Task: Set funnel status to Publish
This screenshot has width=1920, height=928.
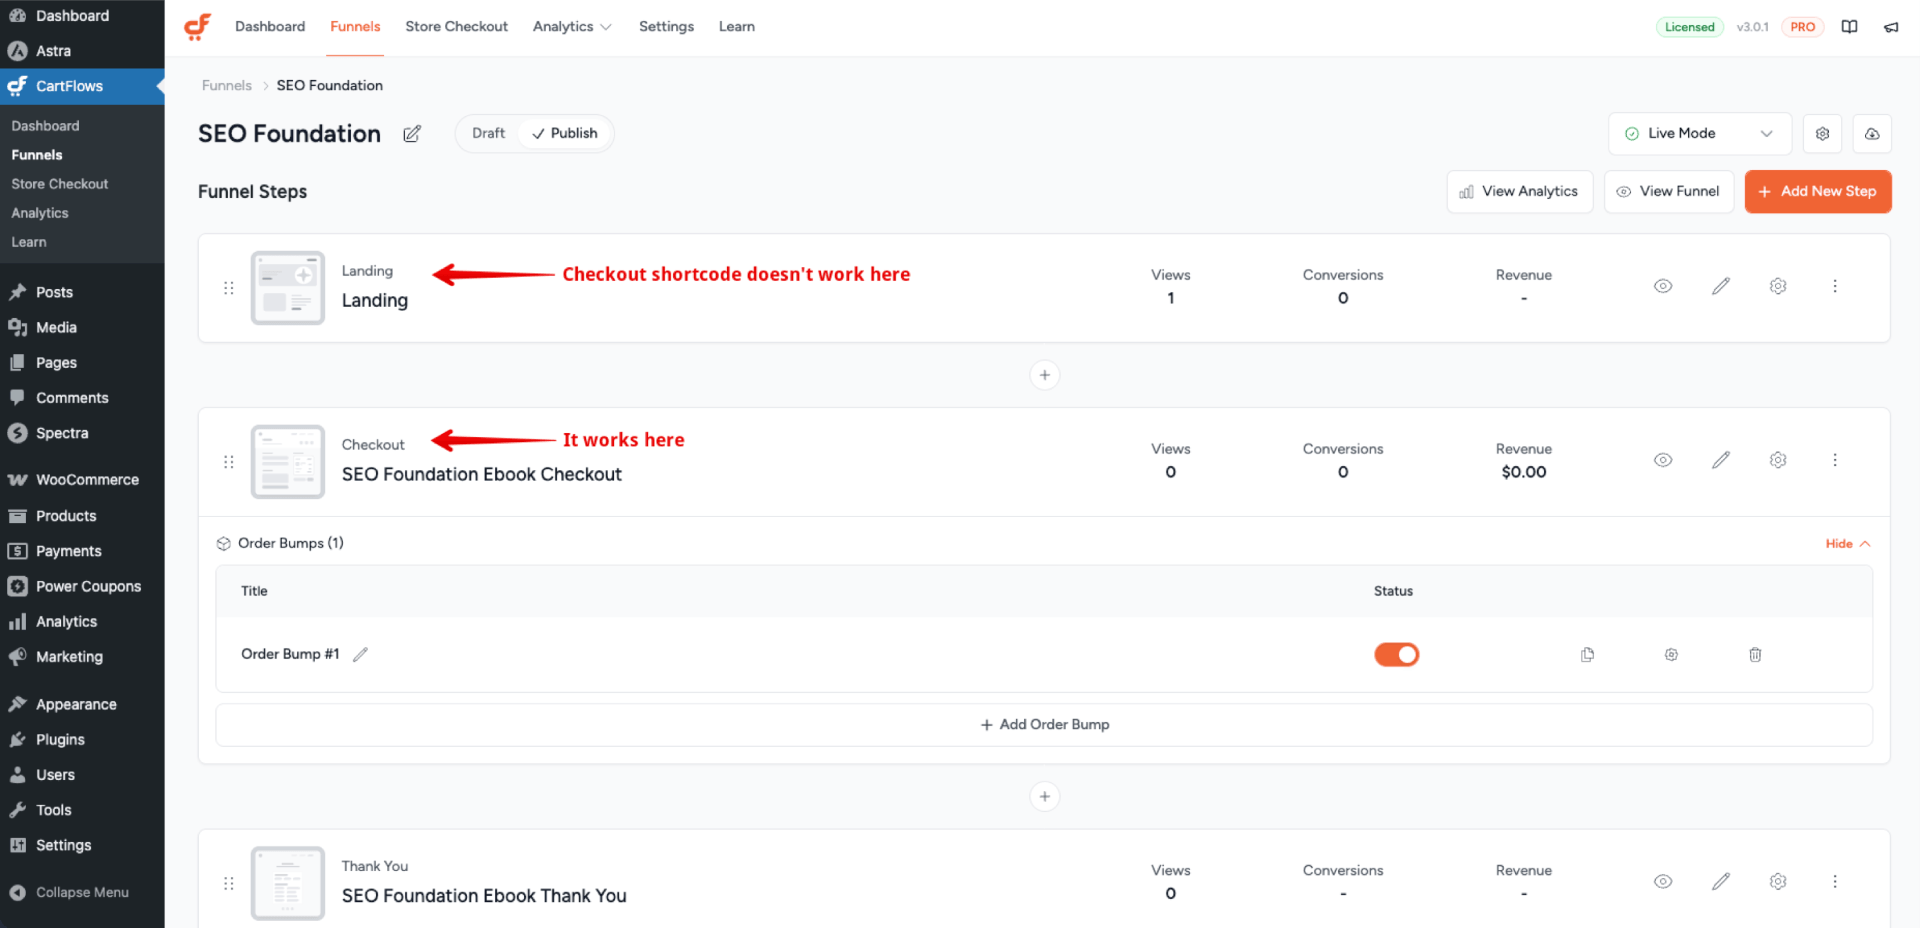Action: click(565, 133)
